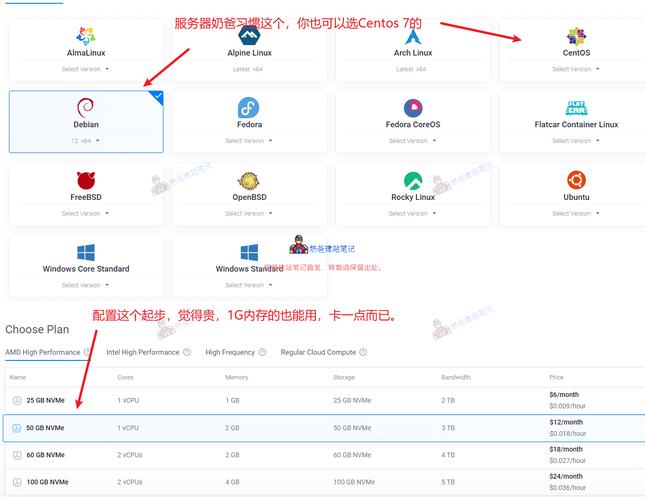645x500 pixels.
Task: Click the 4 GB memory cell
Action: (232, 482)
